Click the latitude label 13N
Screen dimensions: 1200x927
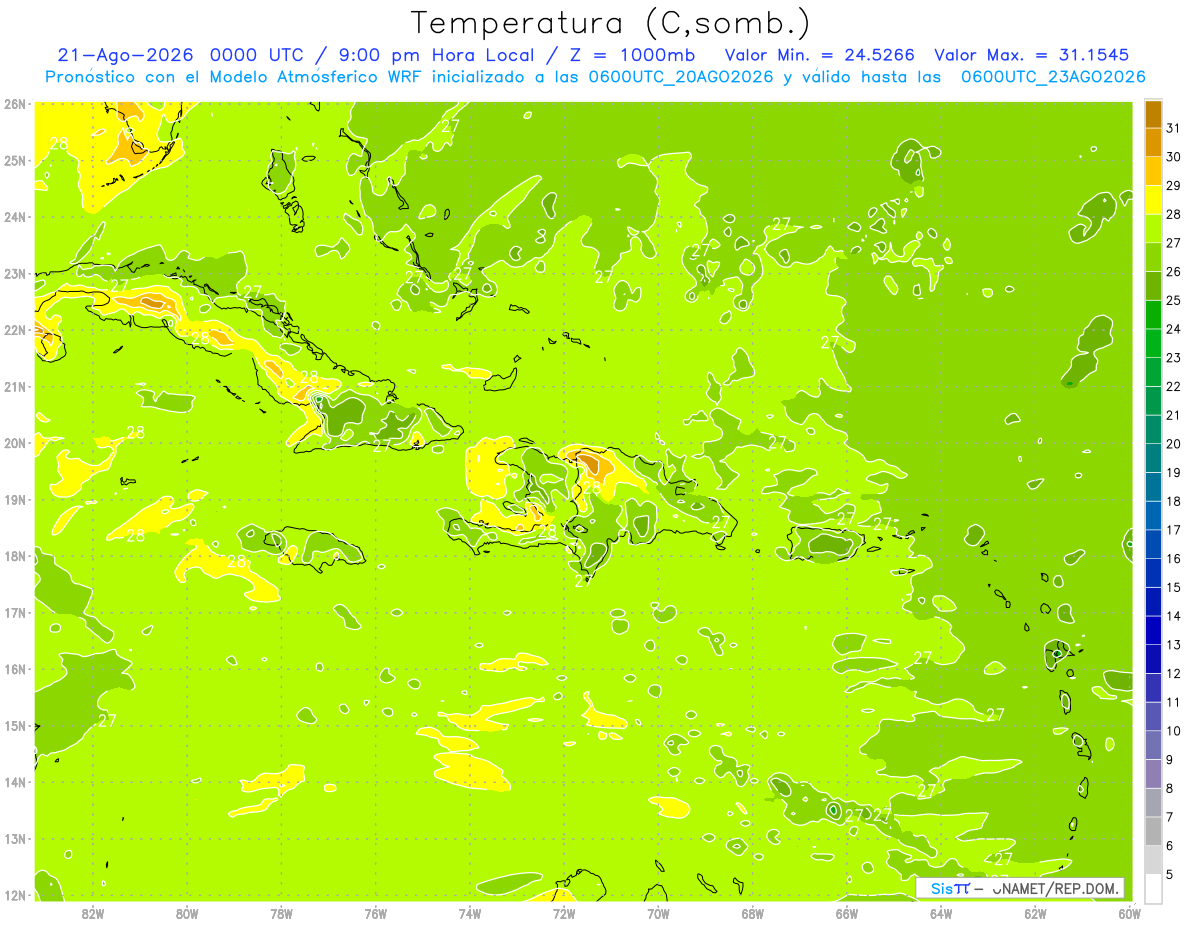pyautogui.click(x=15, y=839)
